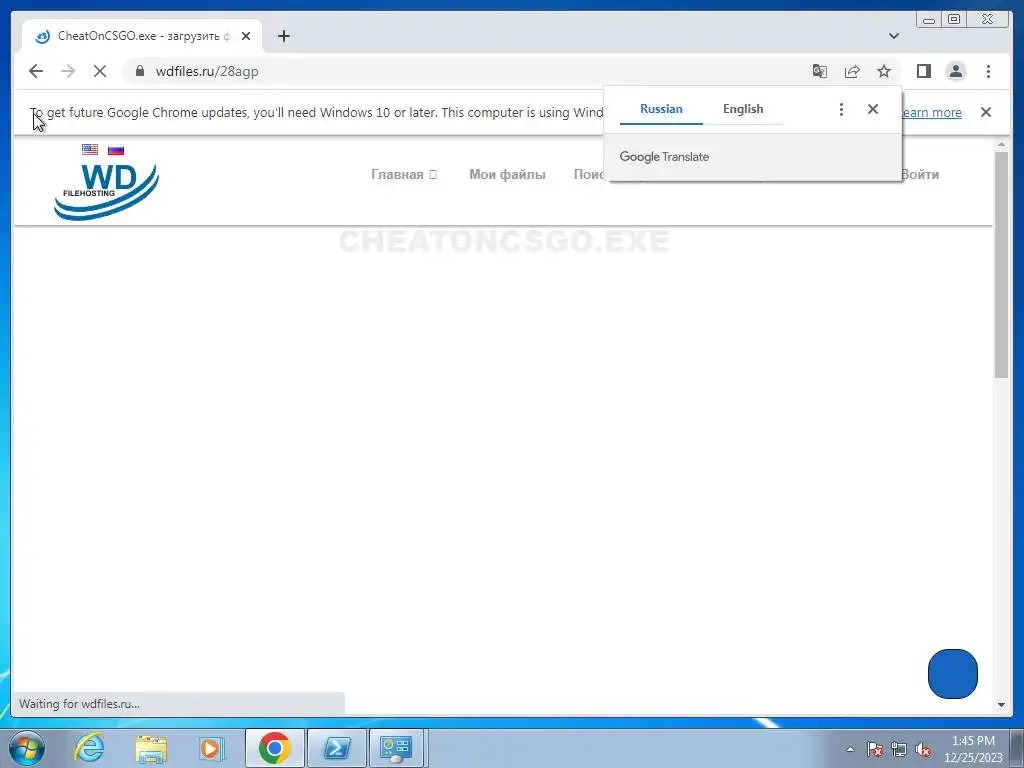Open Action Center flag icon
The image size is (1024, 768).
(x=875, y=749)
